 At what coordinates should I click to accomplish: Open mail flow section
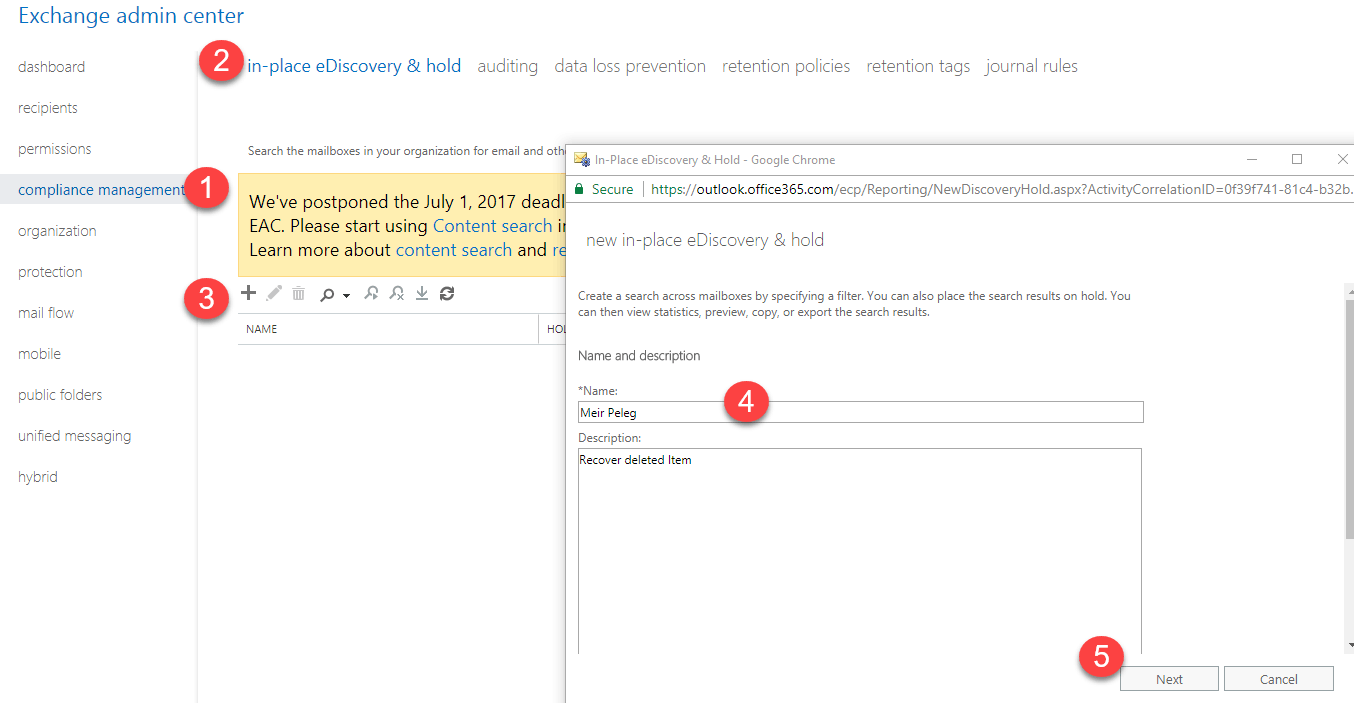pos(46,313)
